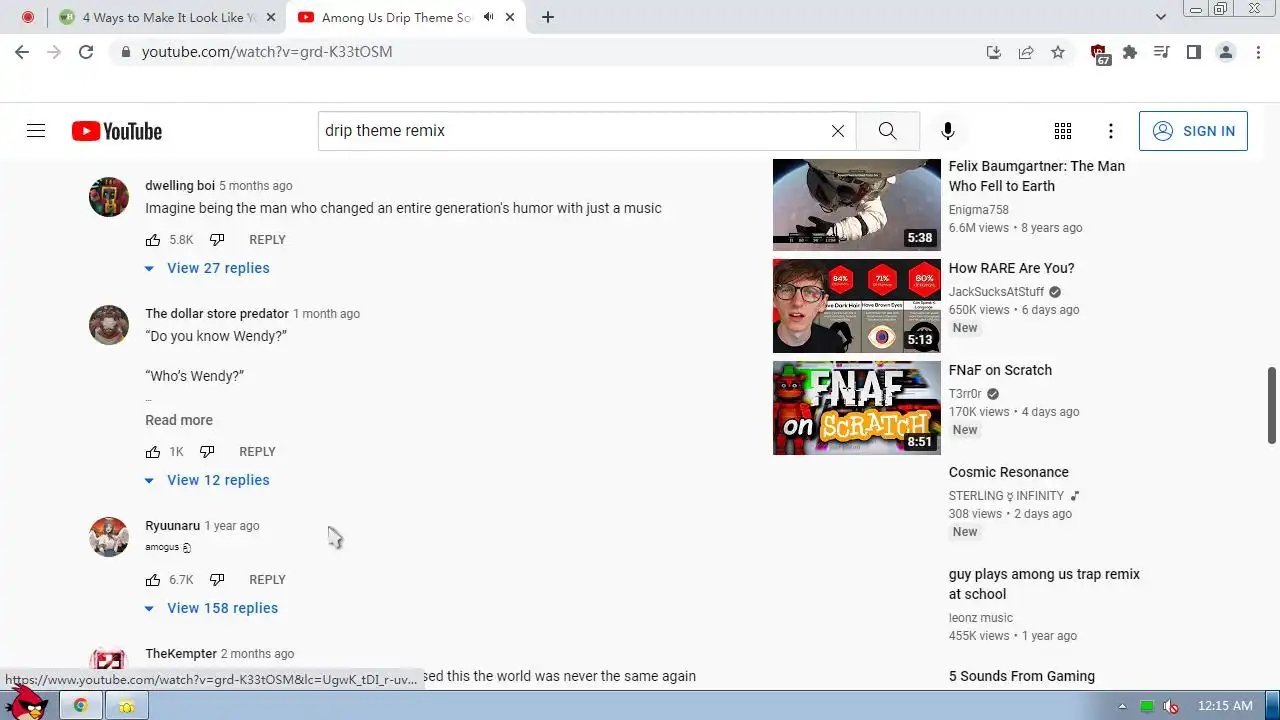Dislike The dollar store predator's comment
Viewport: 1280px width, 720px height.
click(x=207, y=452)
